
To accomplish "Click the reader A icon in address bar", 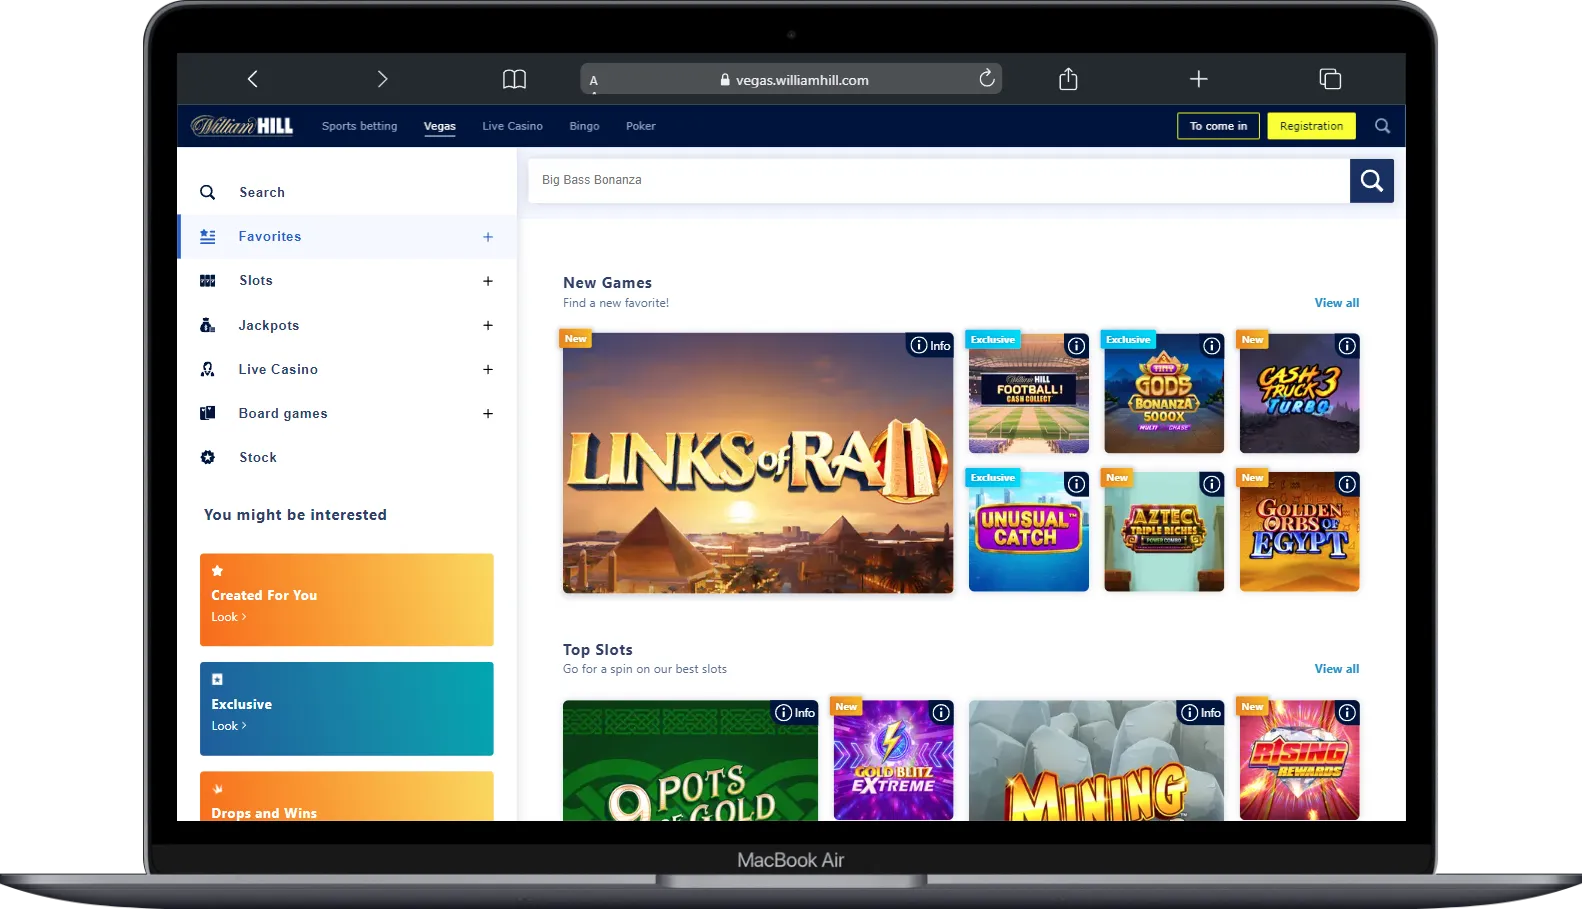I will point(593,80).
